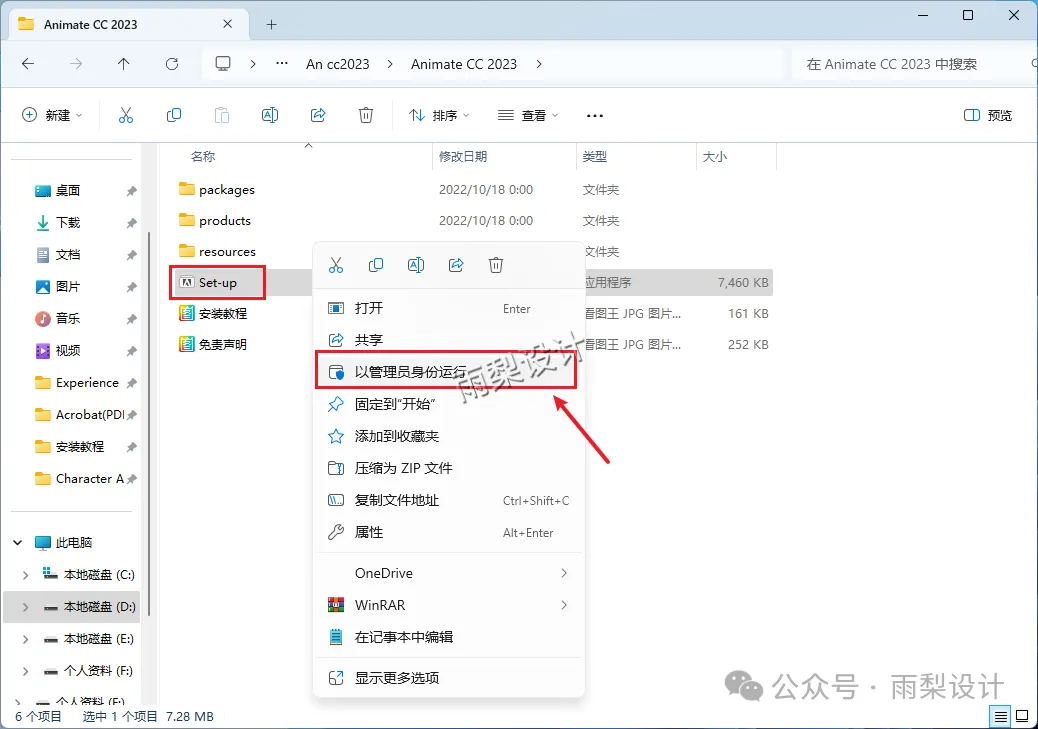Choose 固定到"开始" in the context menu
This screenshot has height=729, width=1038.
[449, 404]
